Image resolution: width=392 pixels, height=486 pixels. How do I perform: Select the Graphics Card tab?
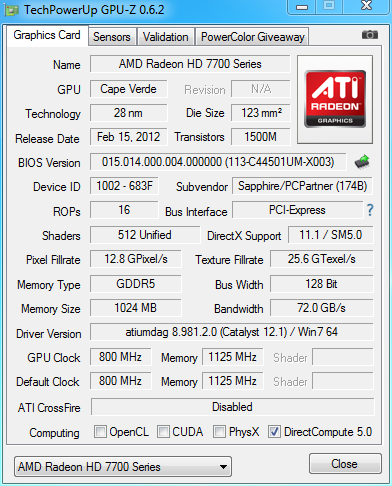[47, 35]
